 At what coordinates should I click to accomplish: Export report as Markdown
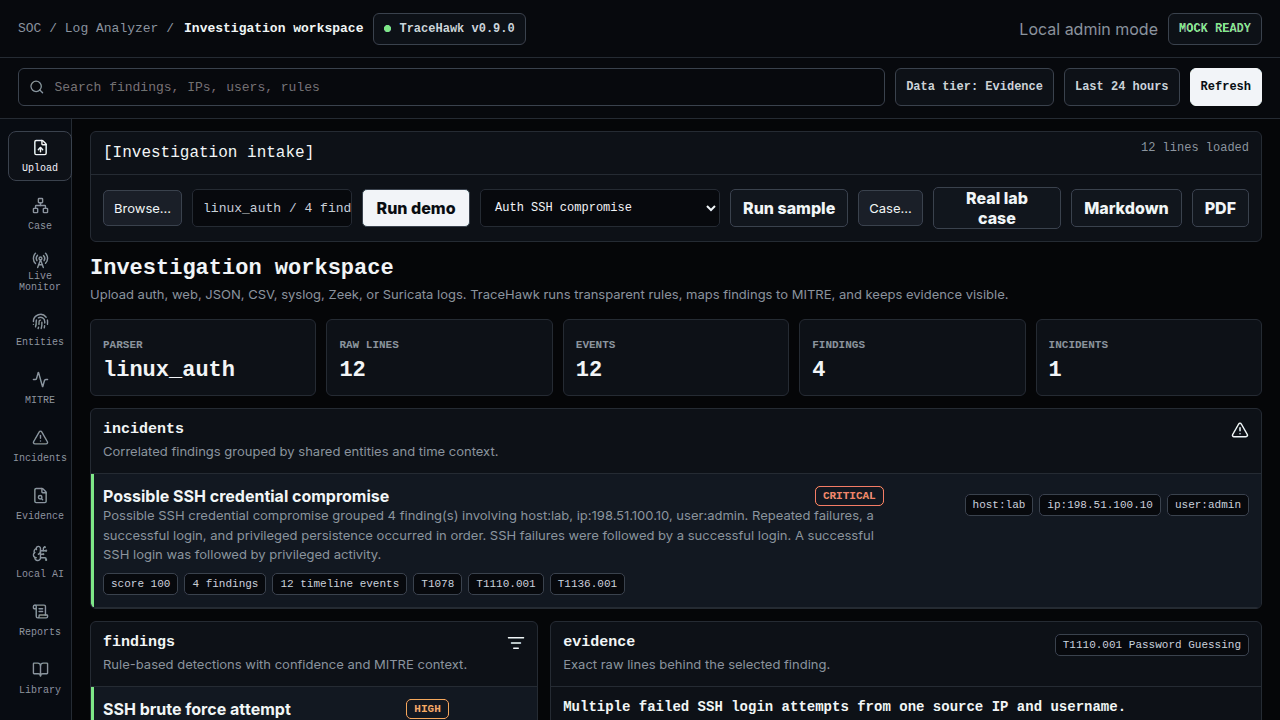click(1126, 208)
